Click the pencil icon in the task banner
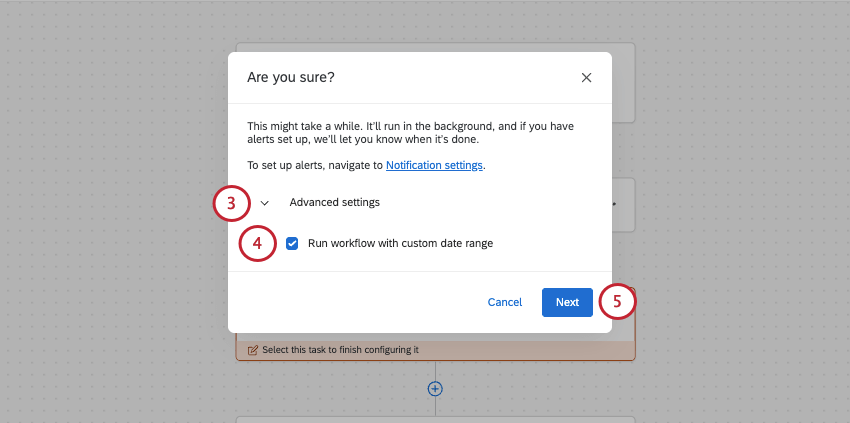Screen dimensions: 850x423 [x=252, y=350]
